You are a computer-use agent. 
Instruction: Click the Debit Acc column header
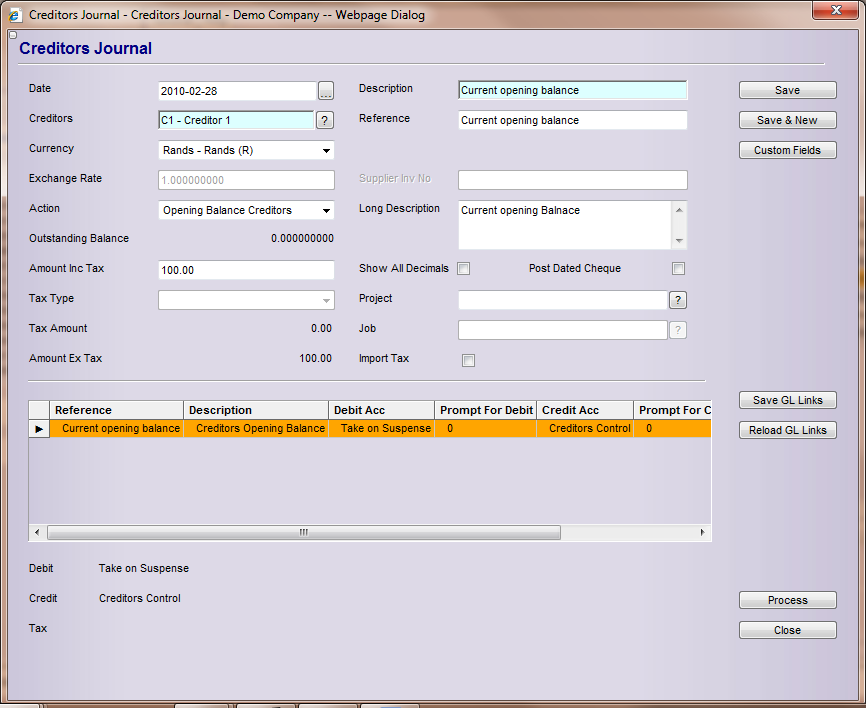[x=382, y=410]
